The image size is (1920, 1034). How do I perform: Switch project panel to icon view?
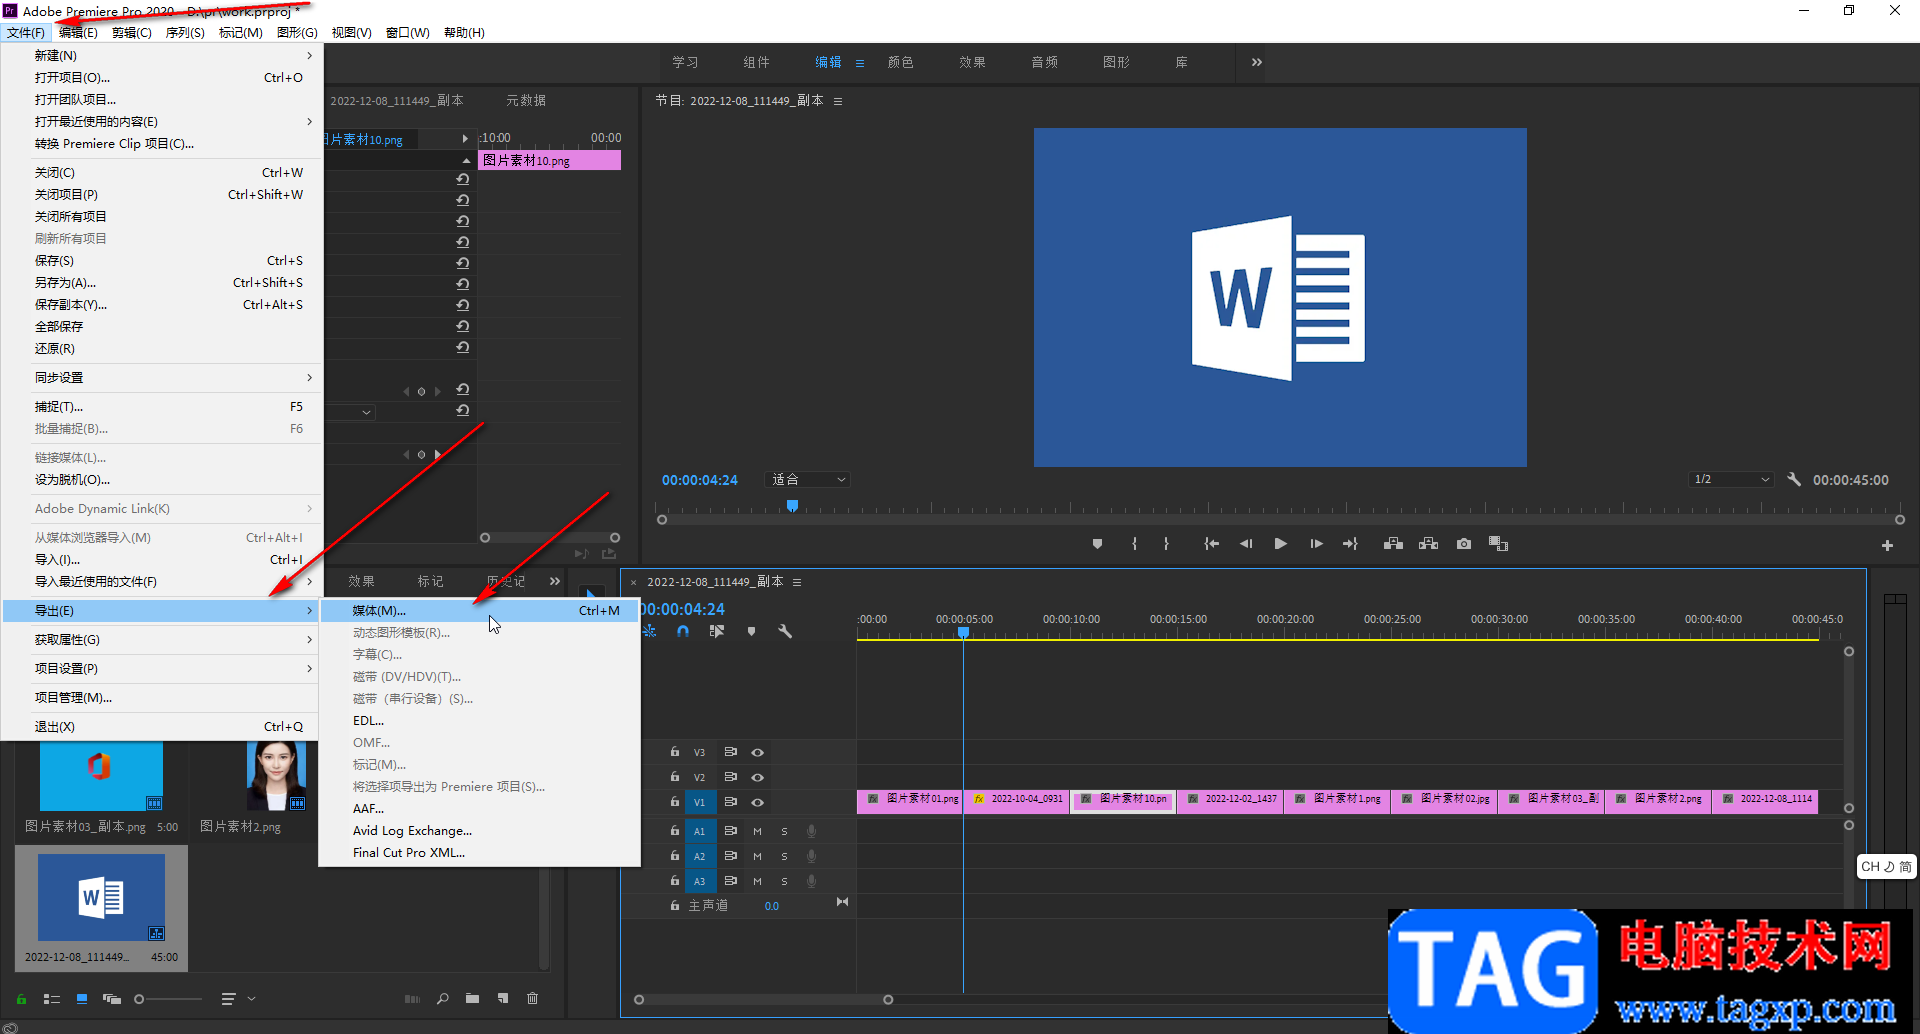82,998
